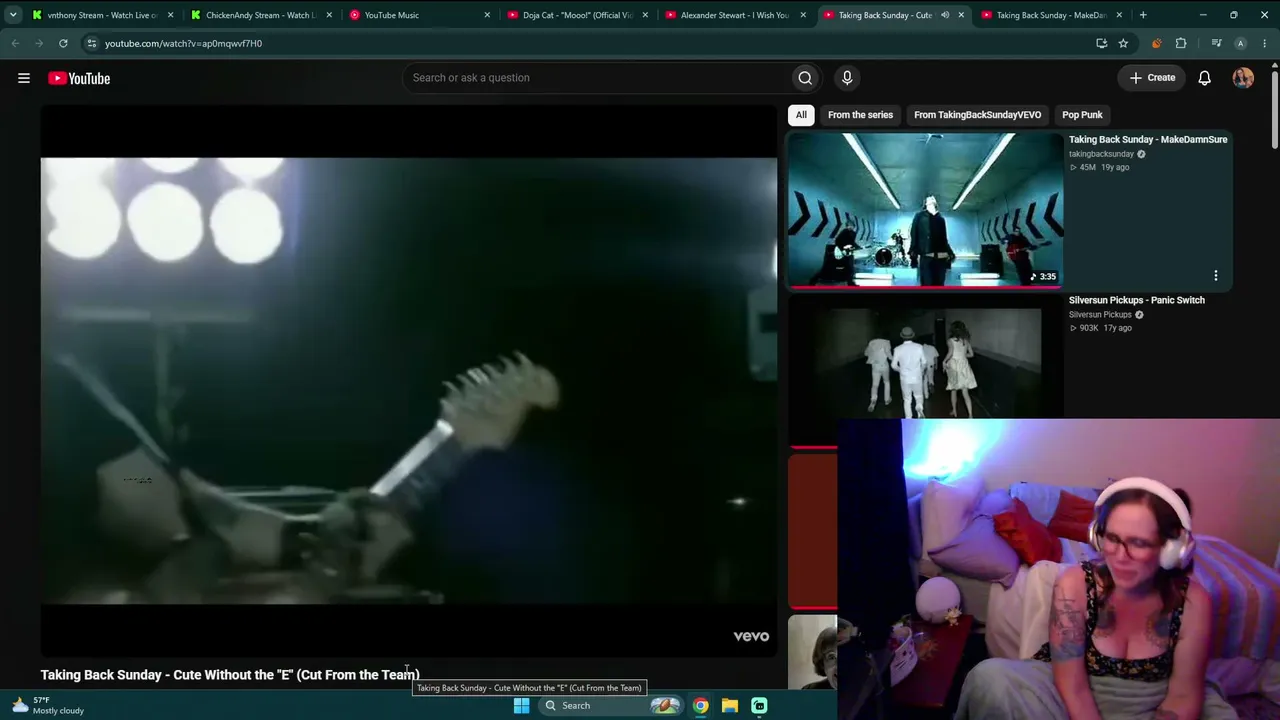Viewport: 1280px width, 720px height.
Task: Switch to the Doja Cat Mooo tab
Action: click(x=577, y=15)
